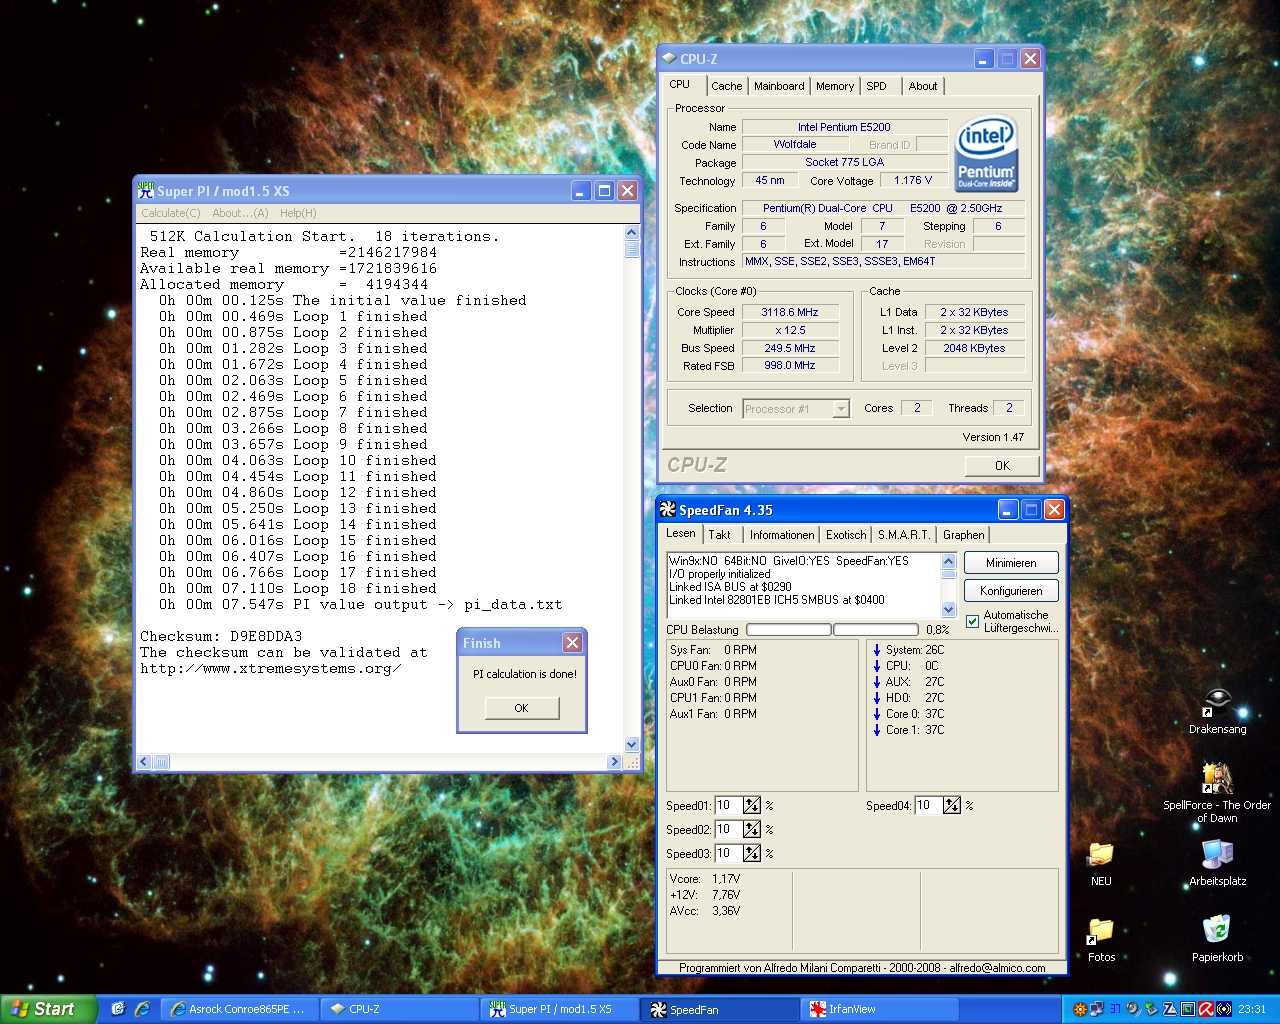This screenshot has width=1280, height=1024.
Task: Open the Calculate(C) menu in Super PI
Action: (171, 213)
